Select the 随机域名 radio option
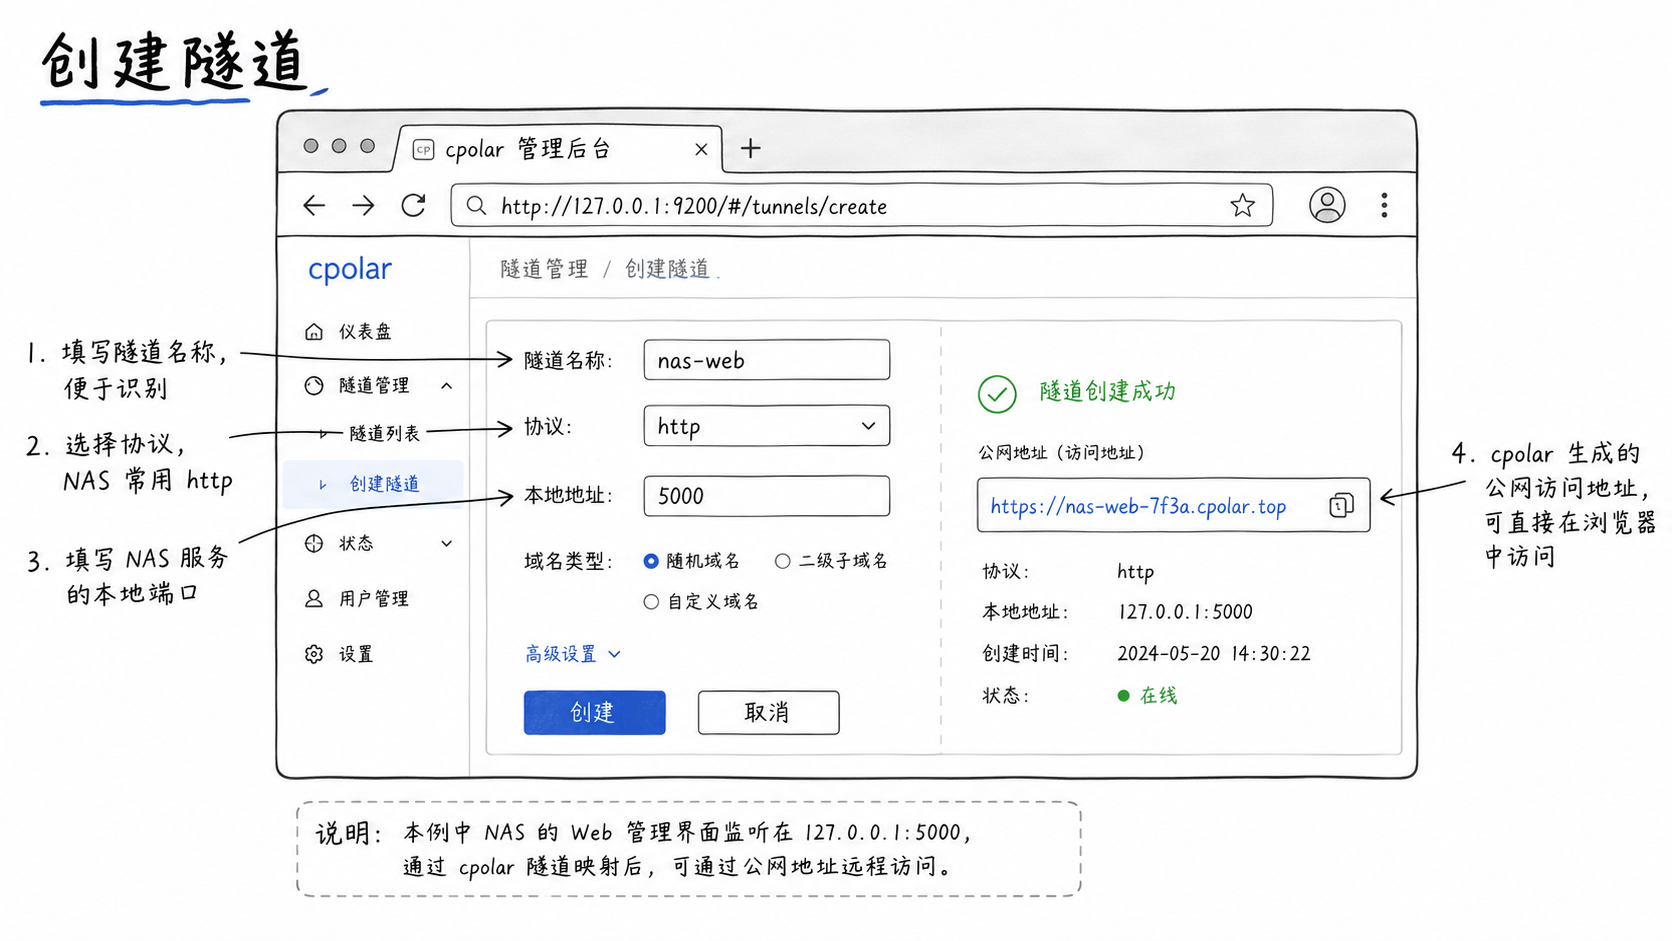This screenshot has width=1672, height=941. tap(651, 561)
